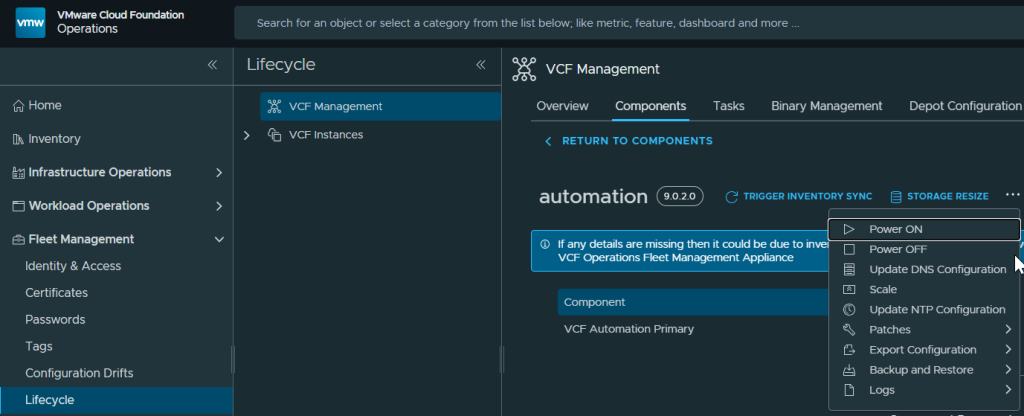Click the VCF Instances tree icon
This screenshot has width=1024, height=416.
[x=275, y=135]
